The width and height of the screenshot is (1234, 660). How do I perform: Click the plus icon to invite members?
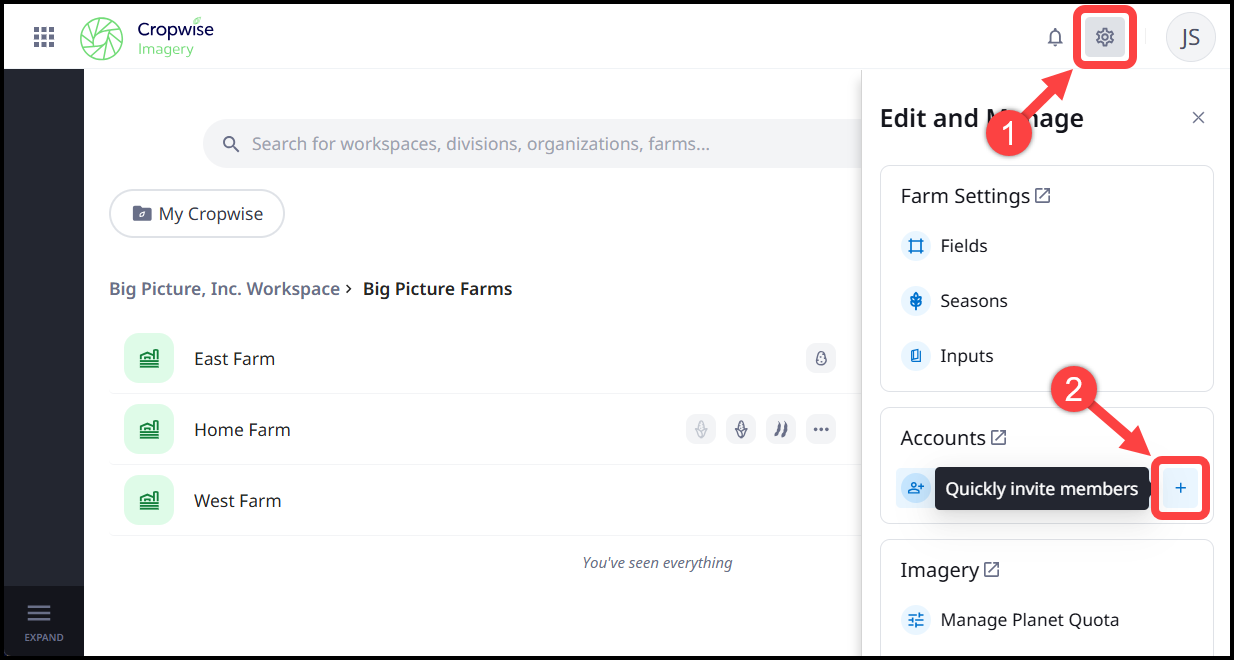pyautogui.click(x=1180, y=488)
